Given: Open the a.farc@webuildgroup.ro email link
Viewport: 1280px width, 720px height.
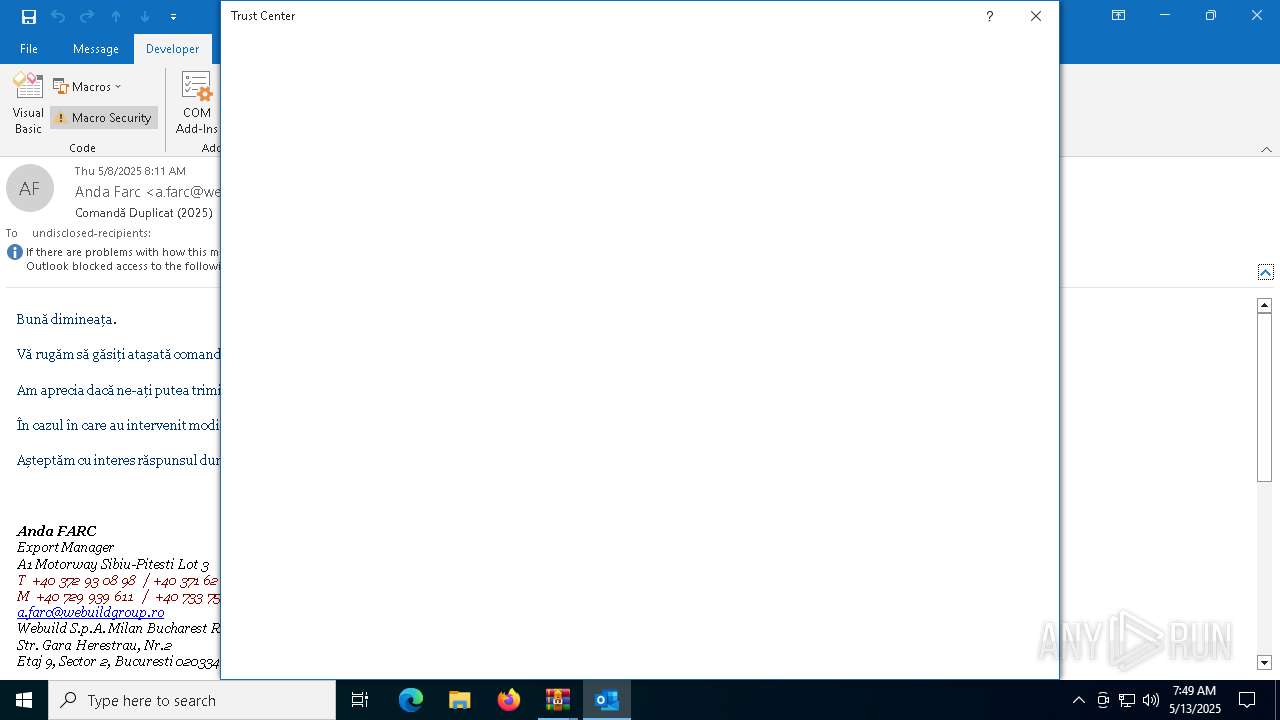Looking at the screenshot, I should point(90,612).
